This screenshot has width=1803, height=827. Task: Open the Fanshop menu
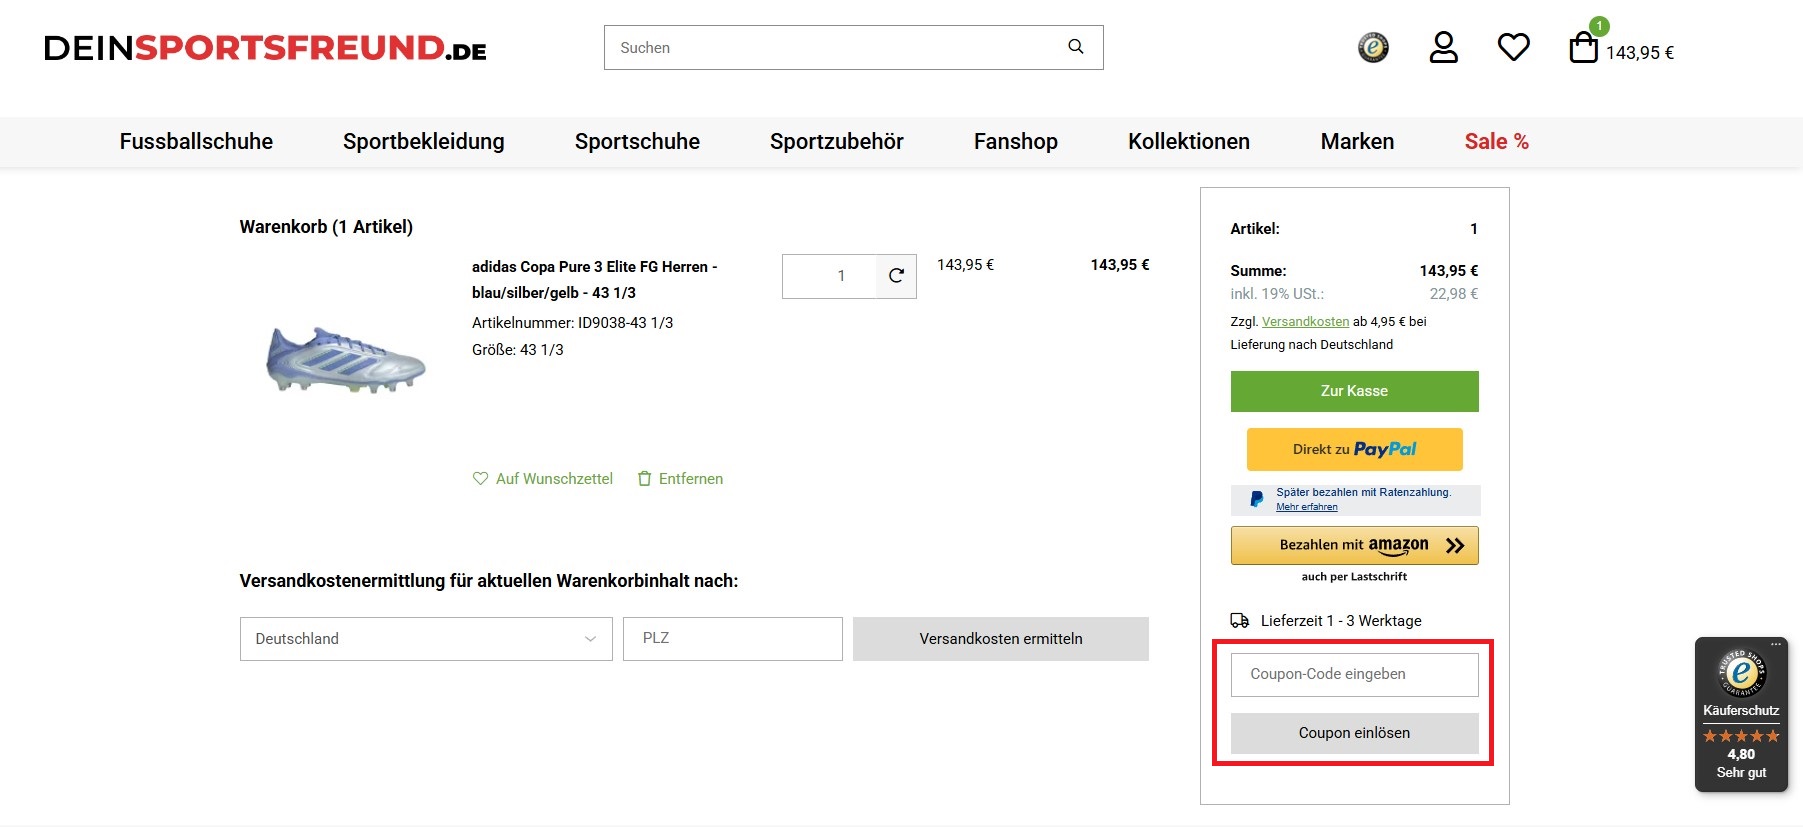pyautogui.click(x=1016, y=142)
